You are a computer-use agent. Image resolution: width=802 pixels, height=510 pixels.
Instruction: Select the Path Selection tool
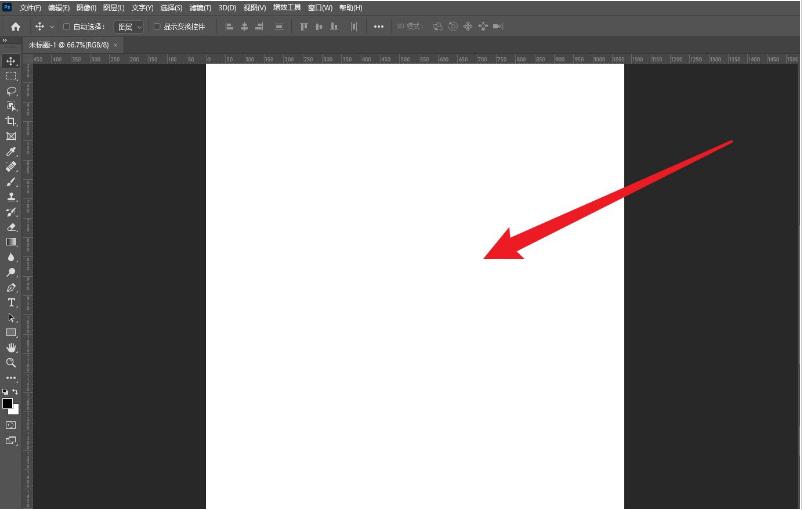11,318
